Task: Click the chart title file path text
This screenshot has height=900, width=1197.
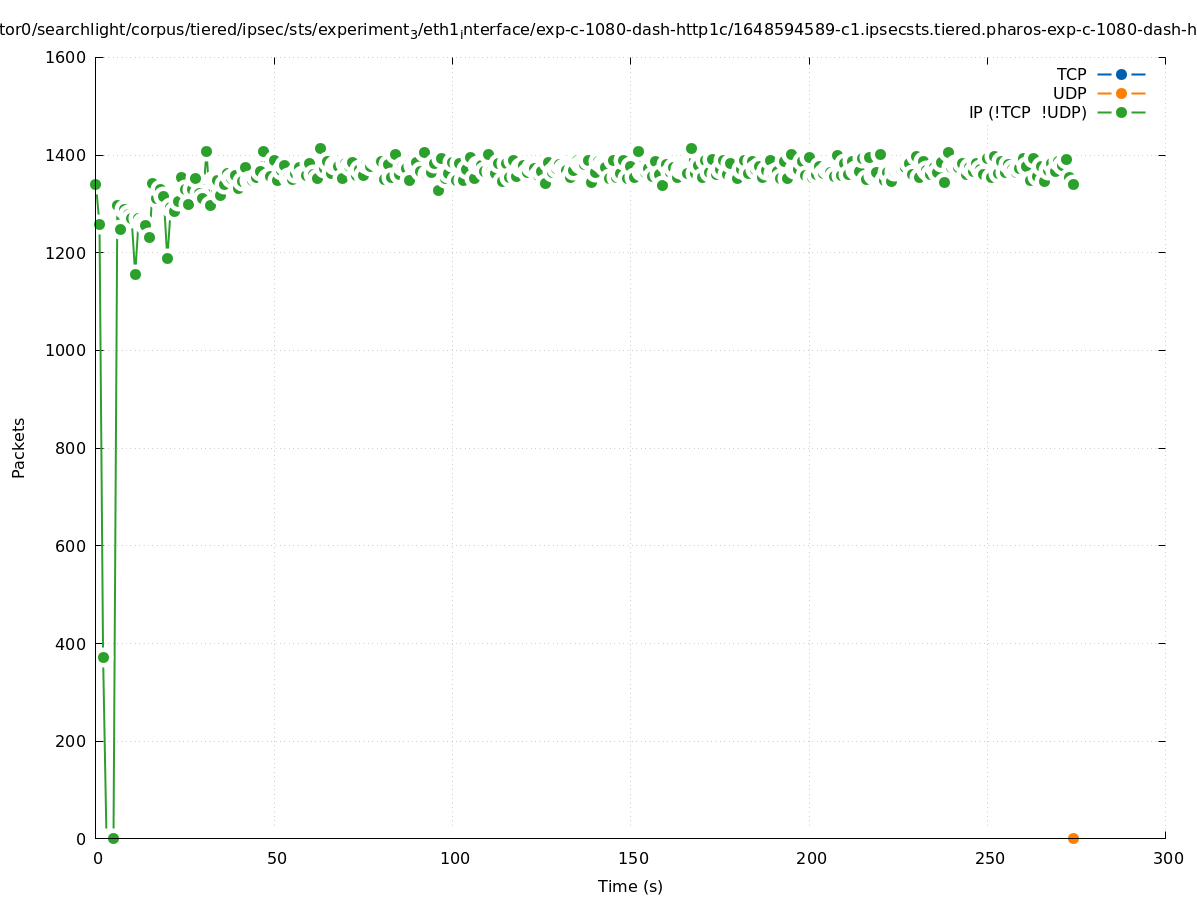Action: pos(598,30)
